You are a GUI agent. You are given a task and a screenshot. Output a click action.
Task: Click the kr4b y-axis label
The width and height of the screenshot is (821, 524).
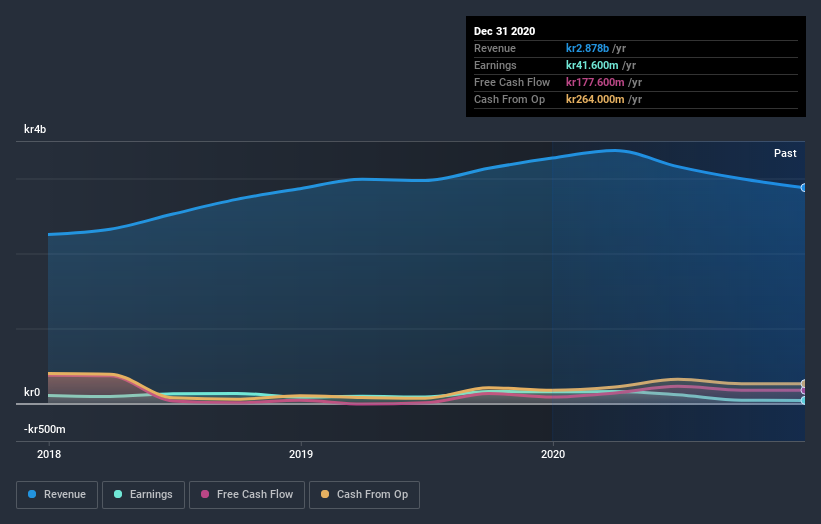35,129
